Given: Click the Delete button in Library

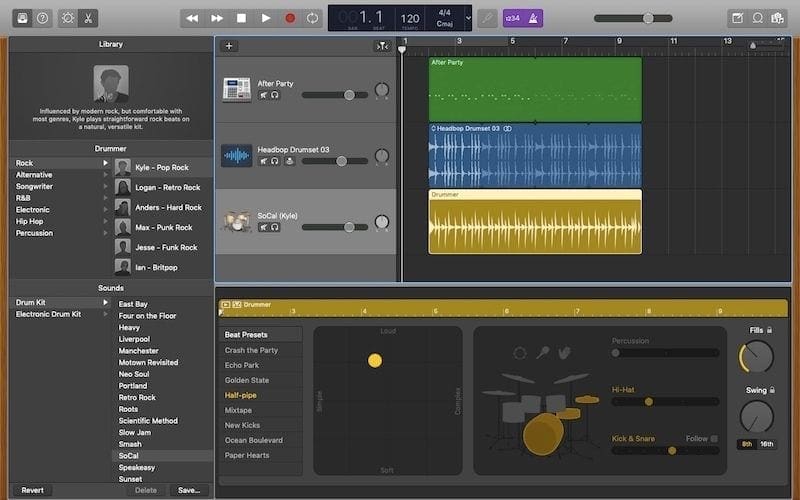Looking at the screenshot, I should (x=146, y=490).
